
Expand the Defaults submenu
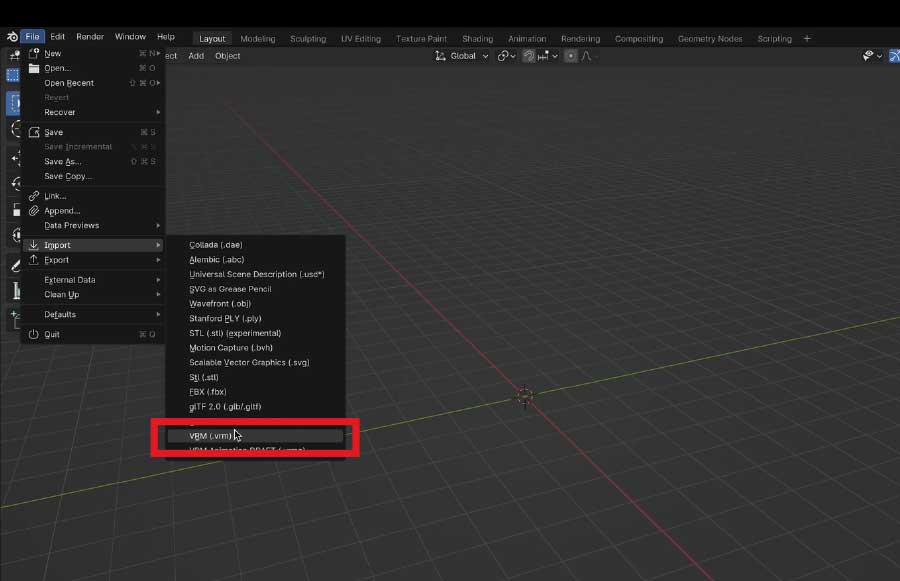click(92, 314)
